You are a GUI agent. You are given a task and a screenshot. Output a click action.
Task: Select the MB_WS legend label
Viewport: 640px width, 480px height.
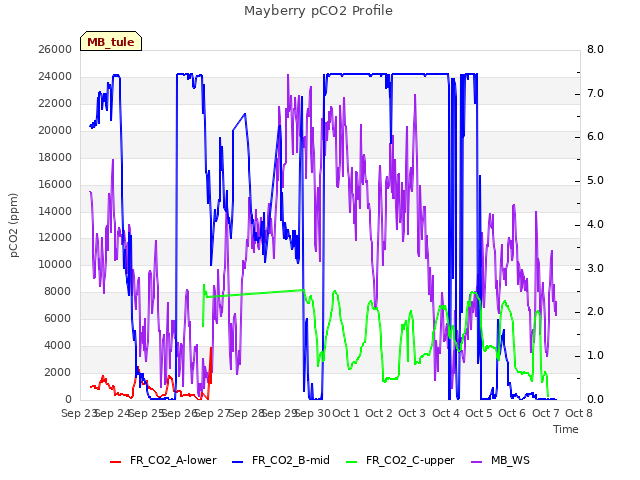pos(510,460)
